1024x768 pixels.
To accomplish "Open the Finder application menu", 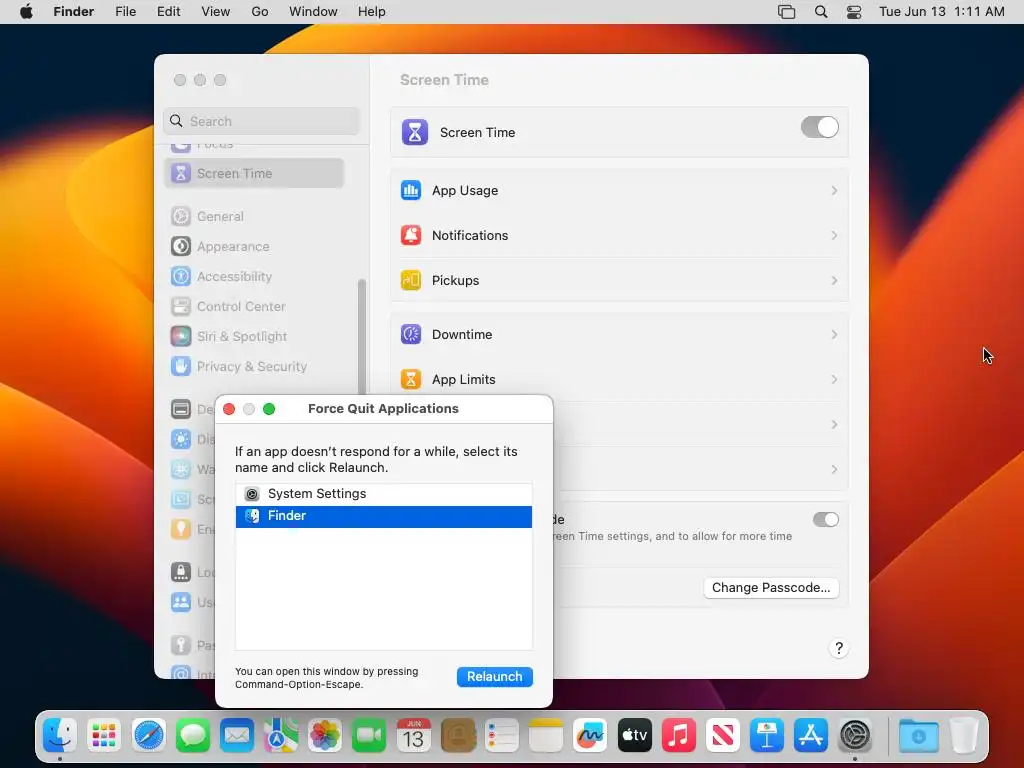I will point(74,12).
